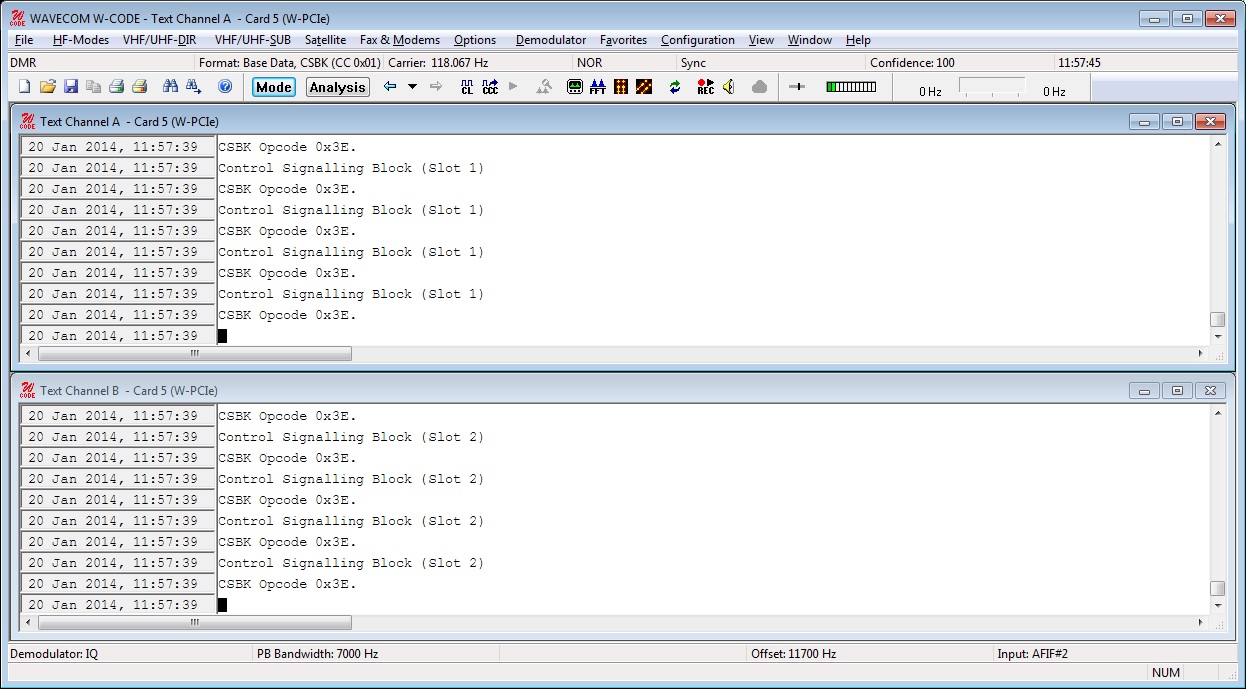The height and width of the screenshot is (689, 1246).
Task: Open file using the folder icon
Action: coord(48,87)
